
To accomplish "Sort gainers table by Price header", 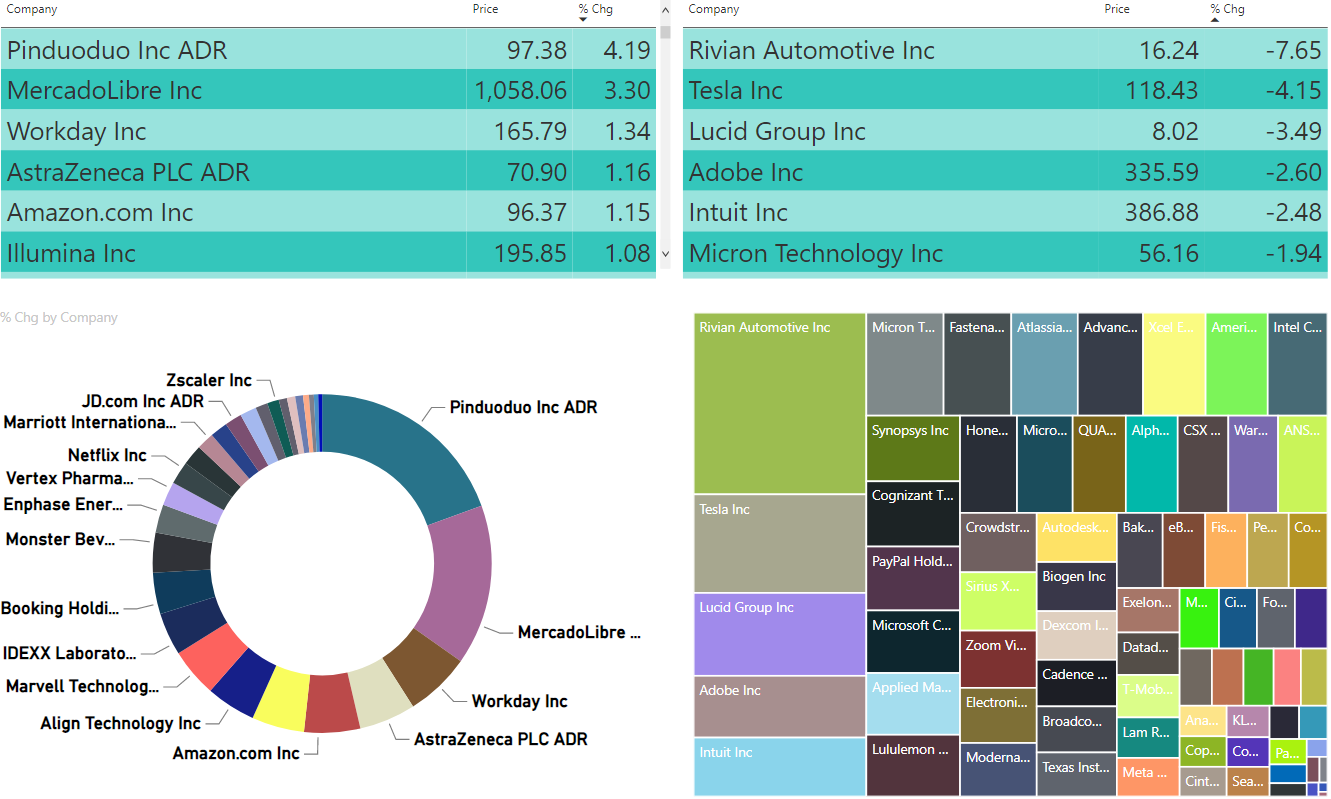I will tap(485, 10).
